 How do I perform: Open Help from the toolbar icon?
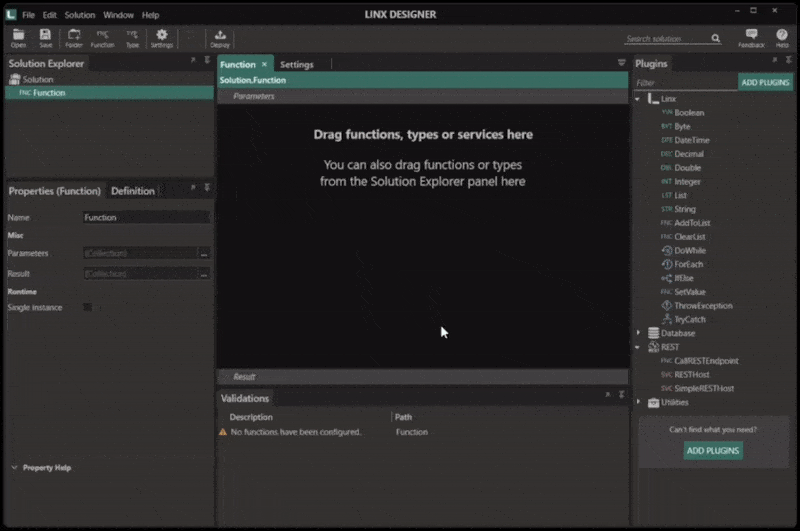click(x=782, y=38)
